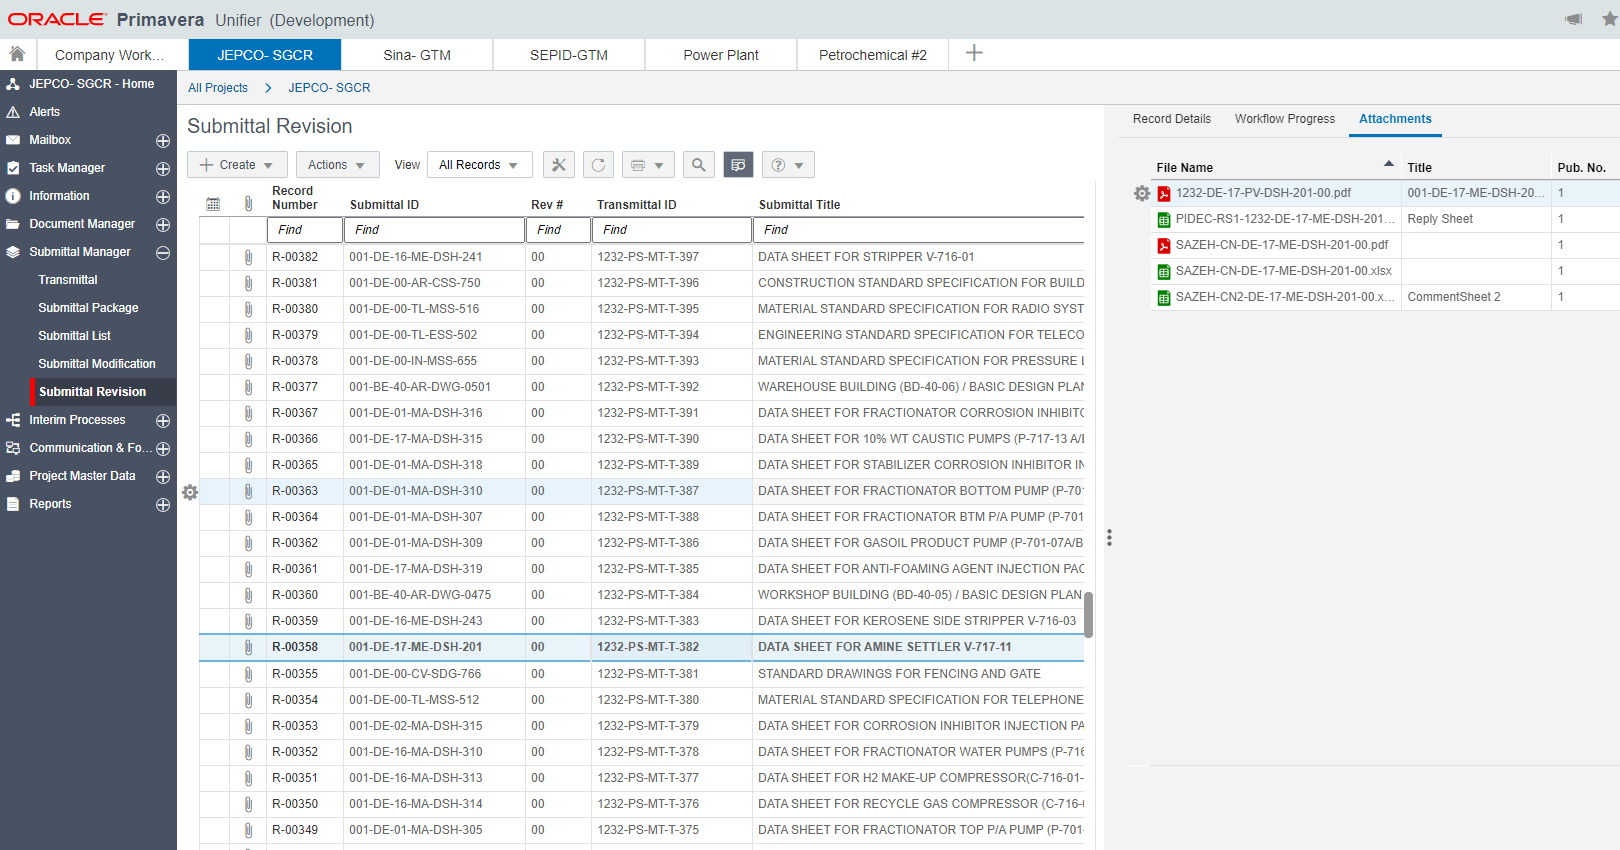Open the Actions dropdown menu

pos(337,165)
